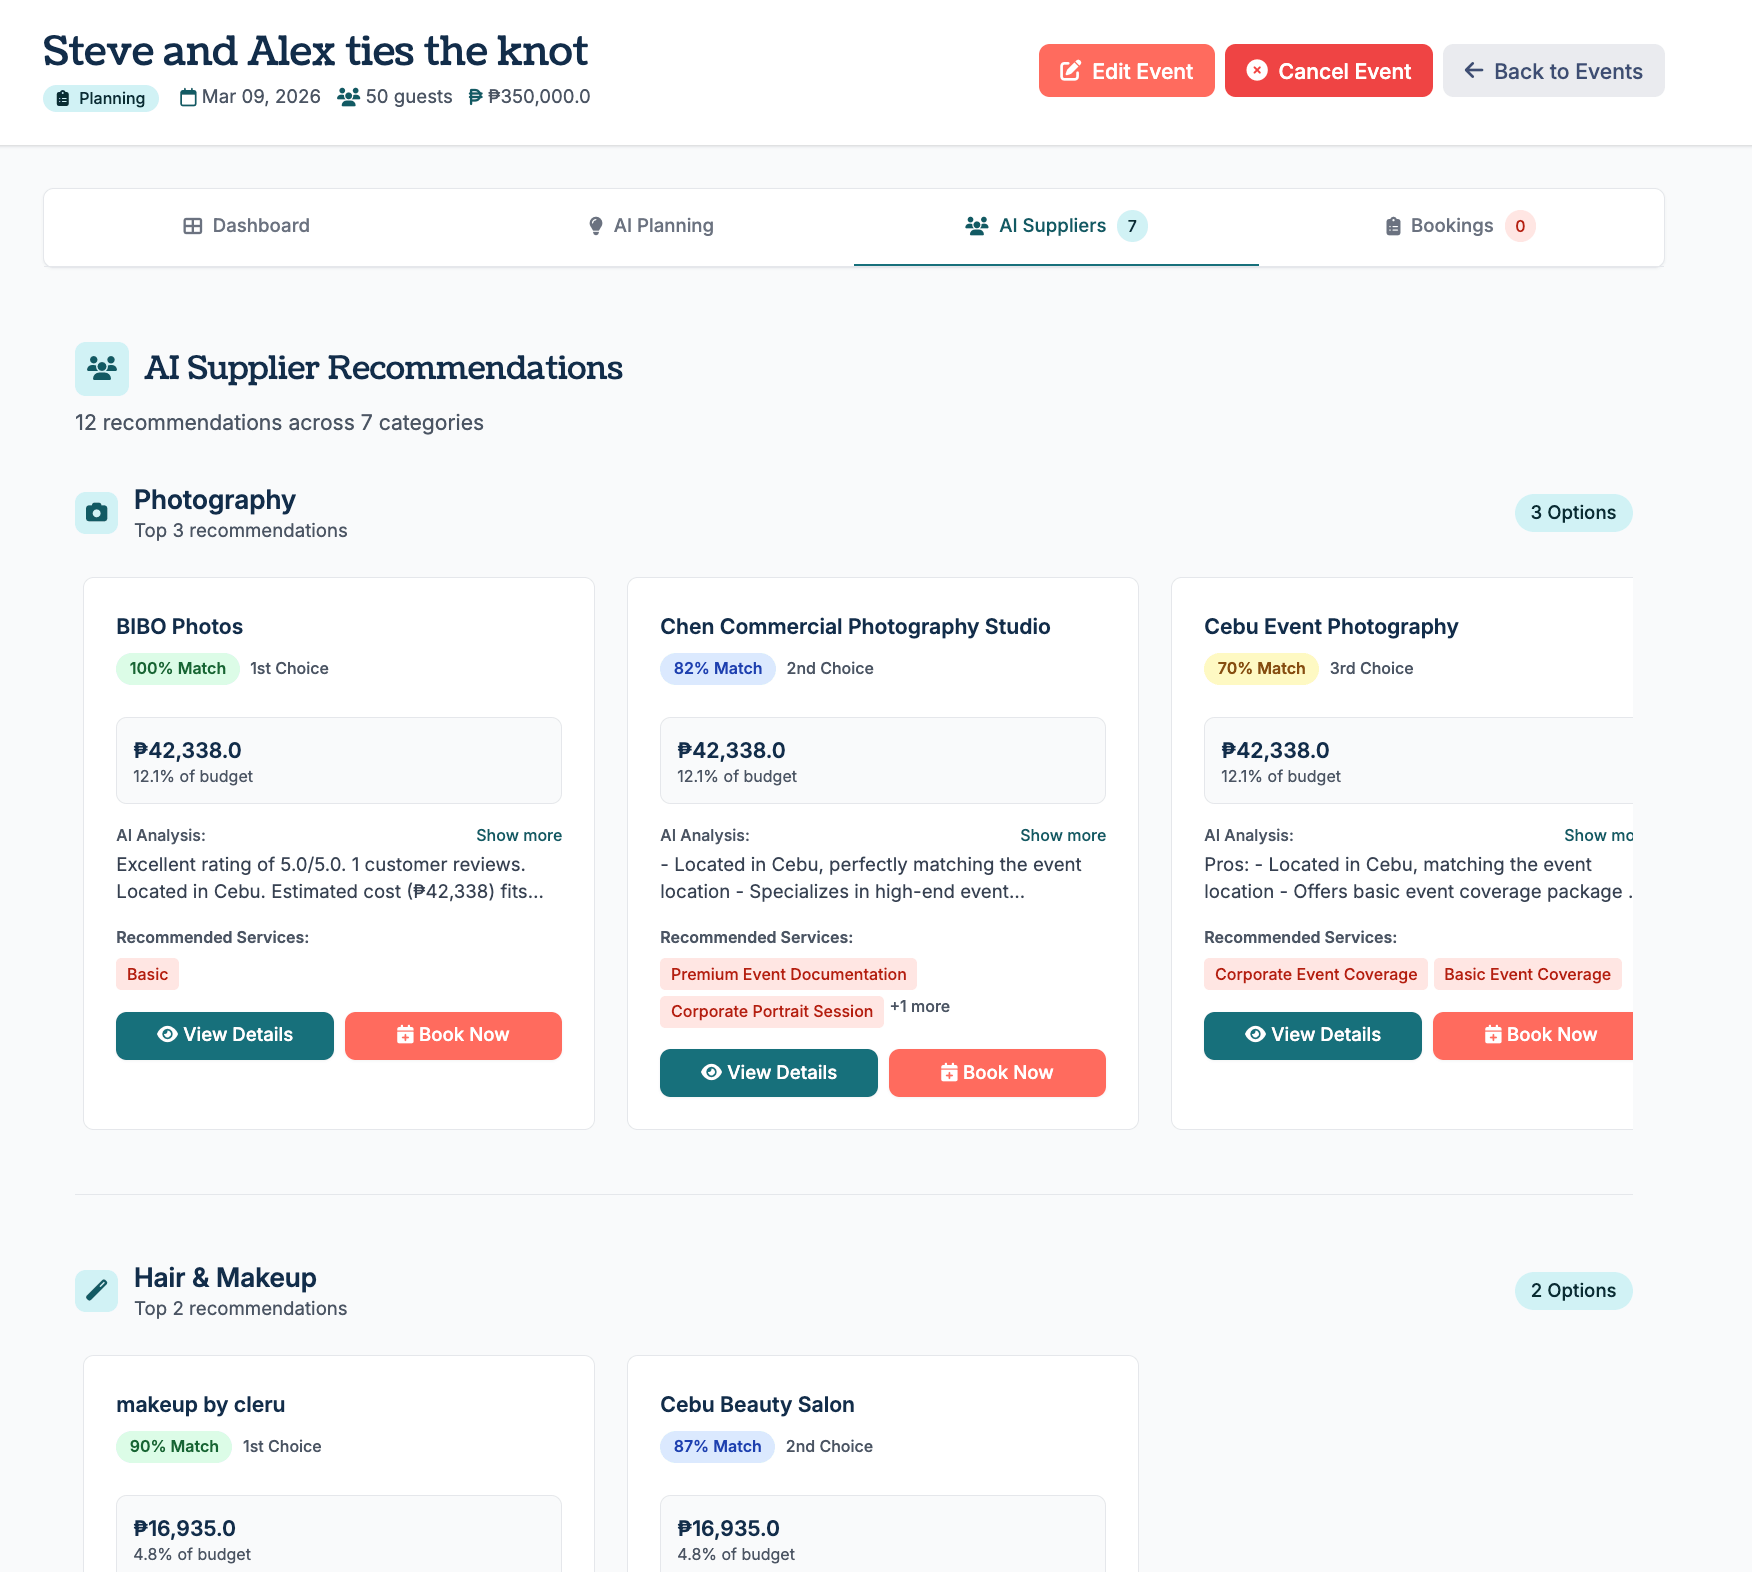1752x1572 pixels.
Task: Click the back arrow in Back to Events
Action: click(x=1473, y=70)
